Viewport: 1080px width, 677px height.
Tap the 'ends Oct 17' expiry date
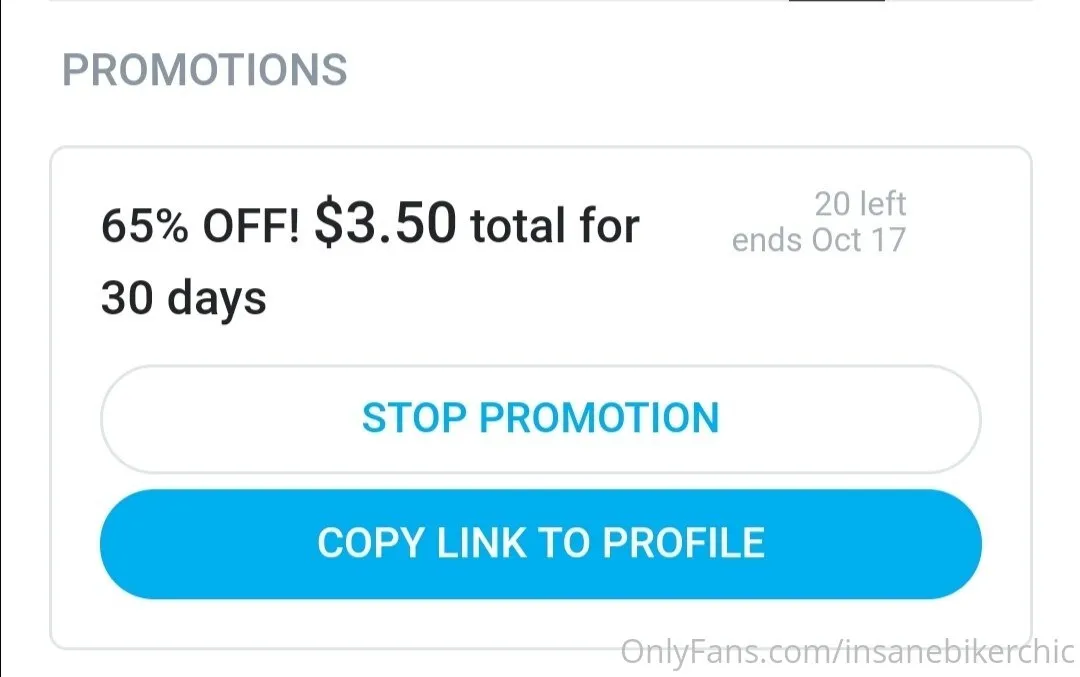tap(818, 240)
